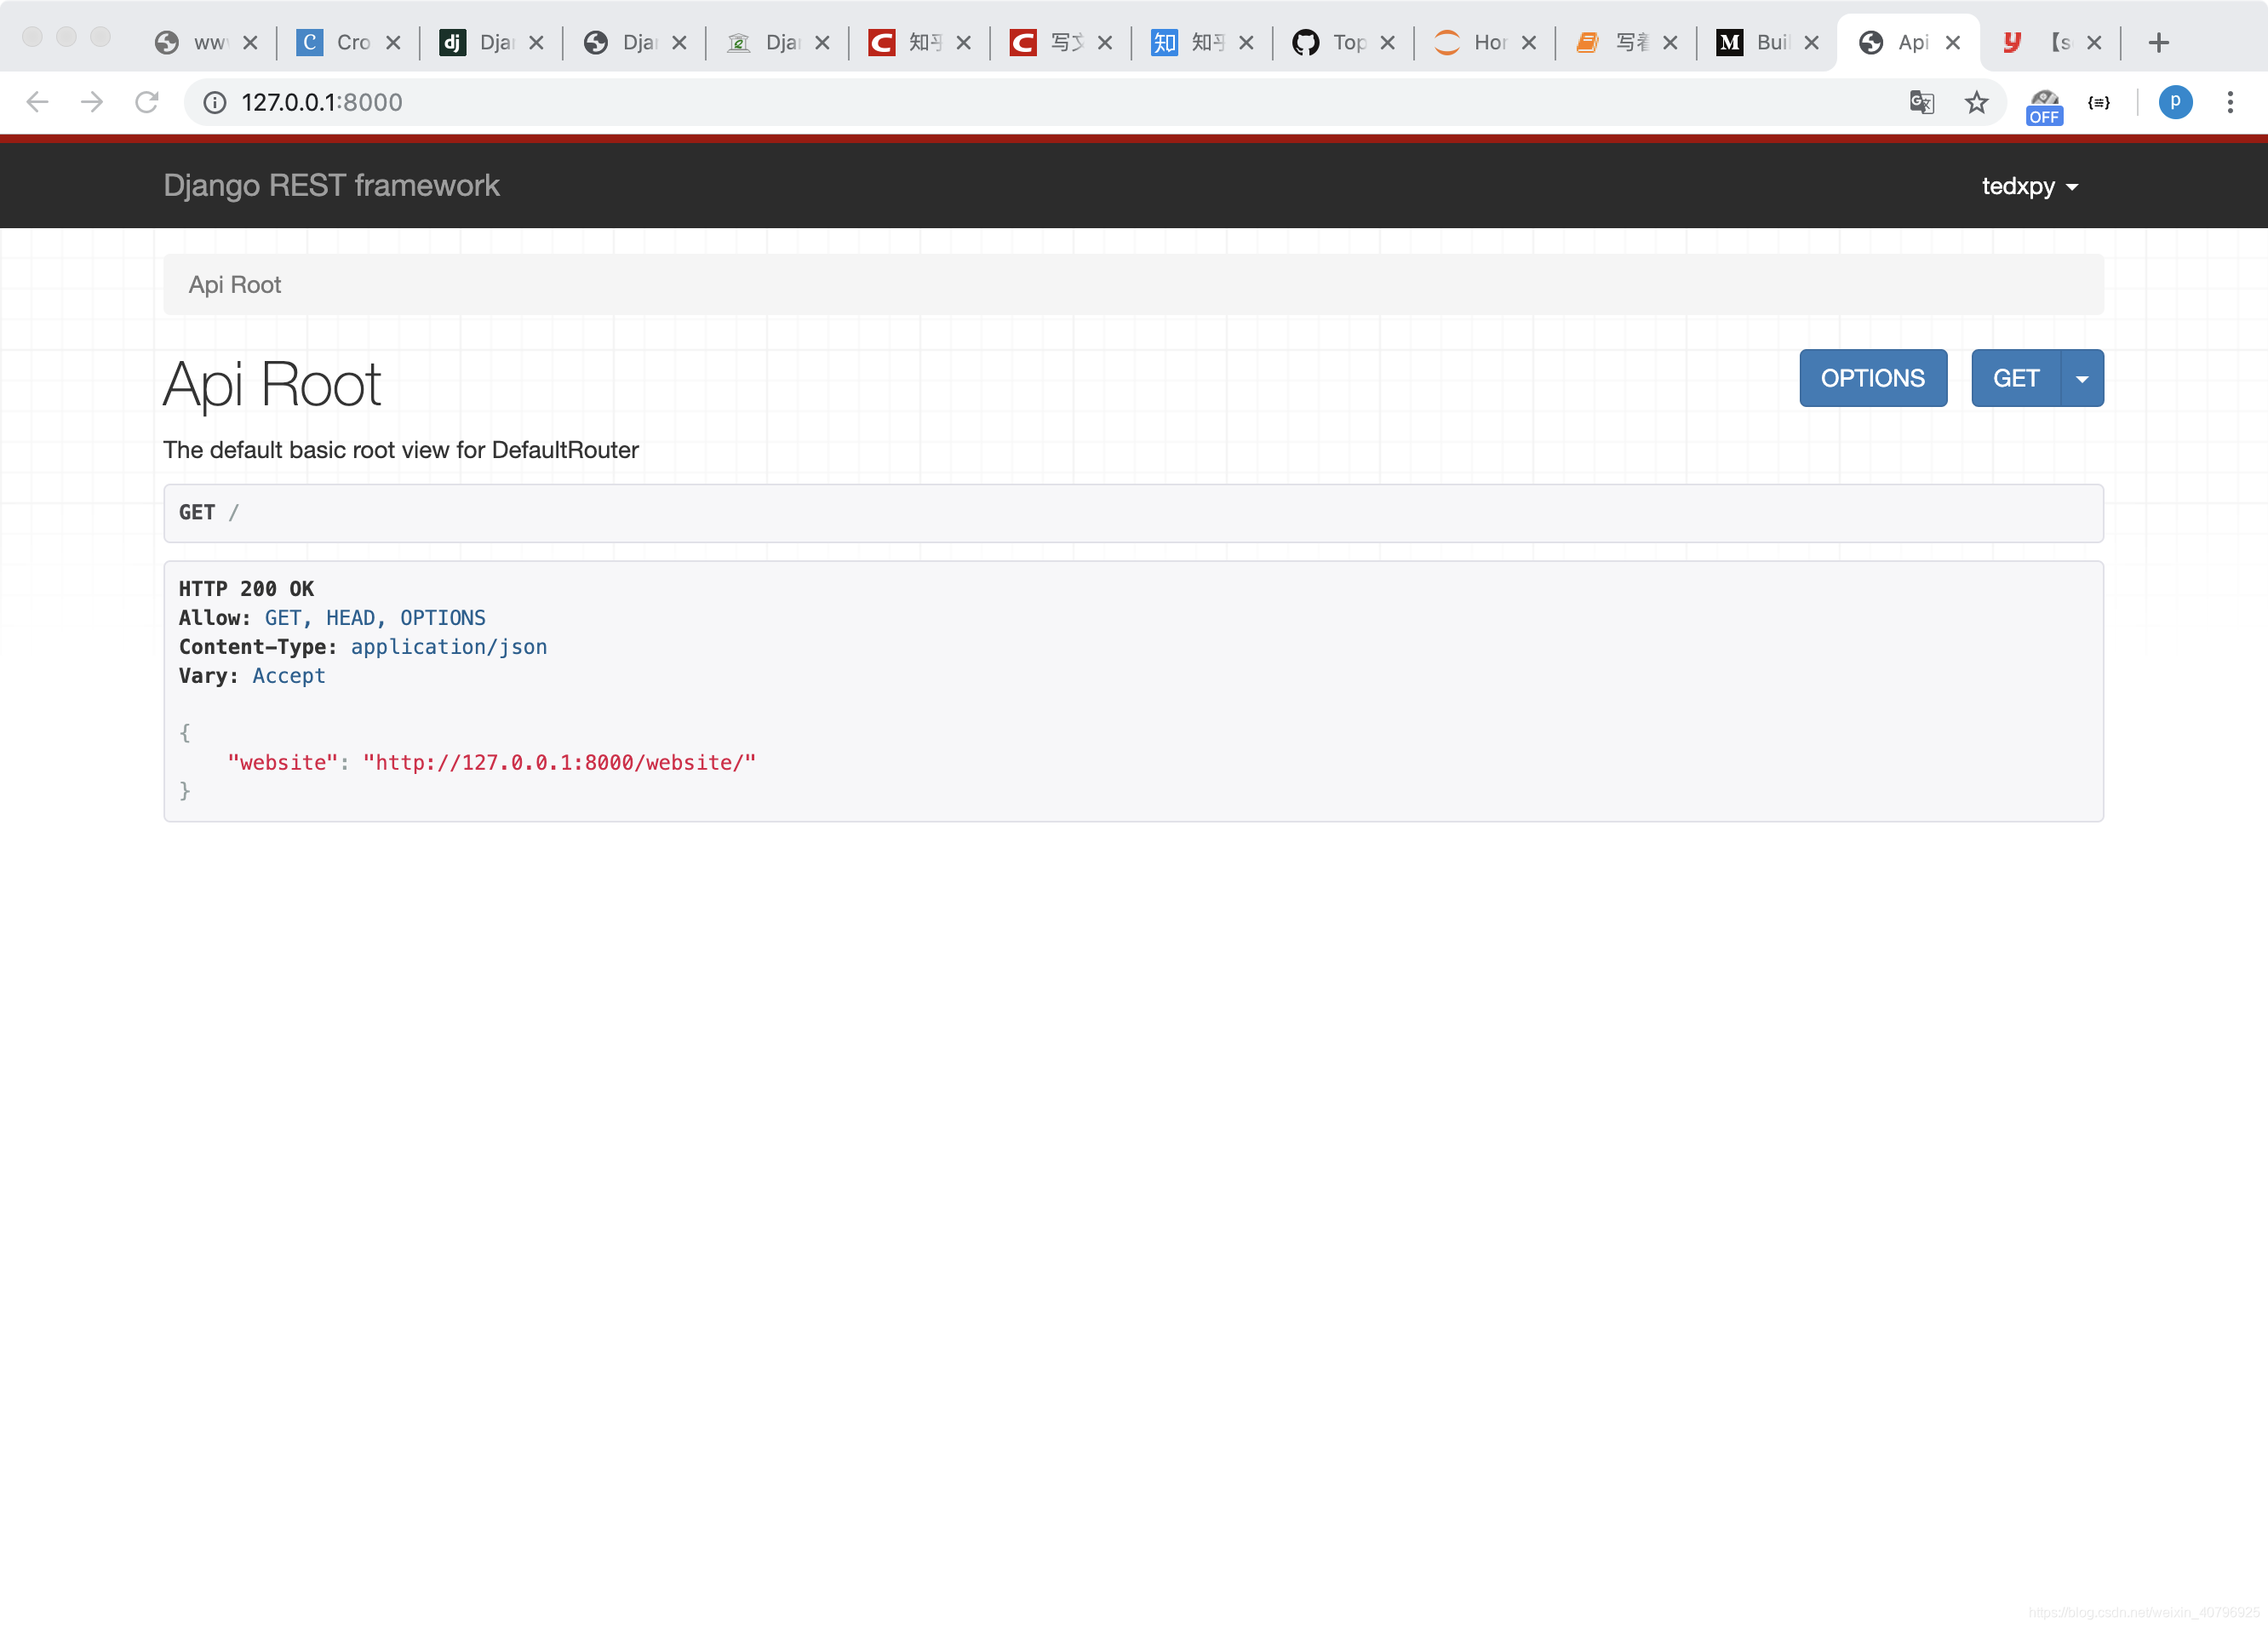2268x1628 pixels.
Task: Click the application/json content type value
Action: (449, 647)
